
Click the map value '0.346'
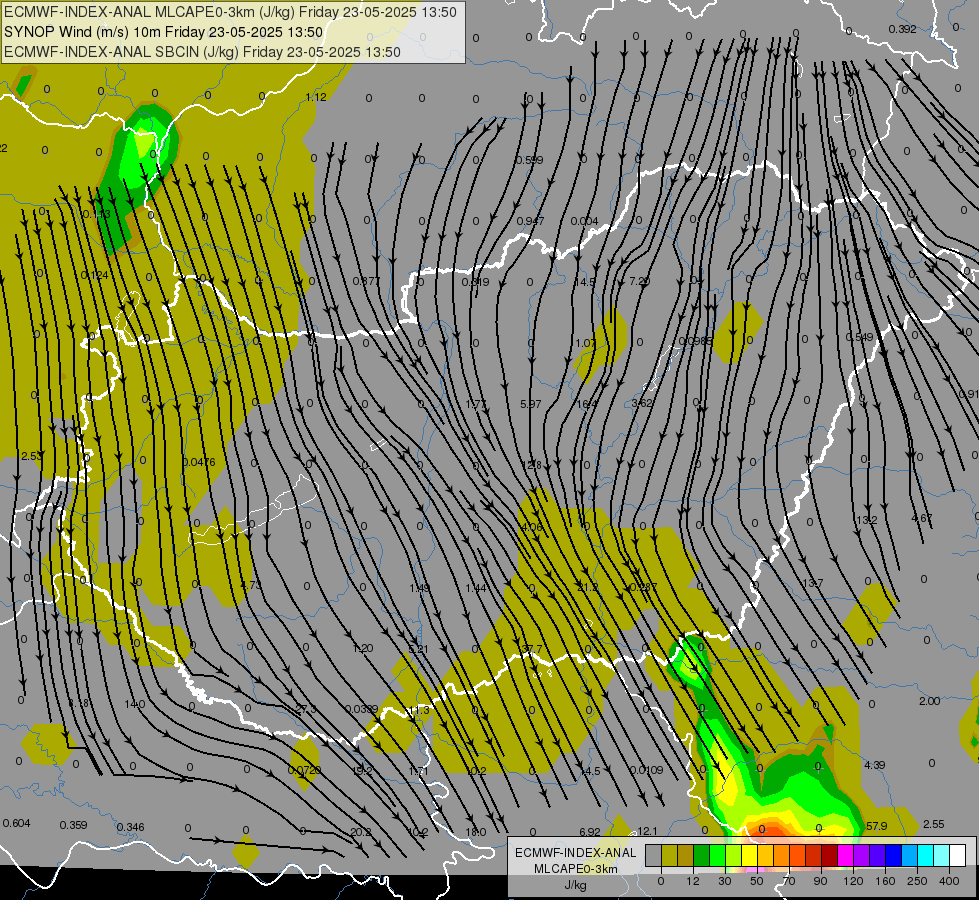tap(130, 827)
